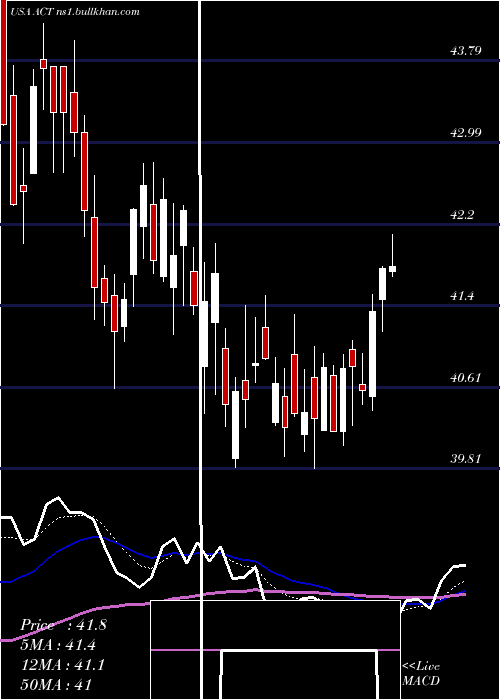
Task: Click the last candlestick on the right
Action: click(393, 269)
